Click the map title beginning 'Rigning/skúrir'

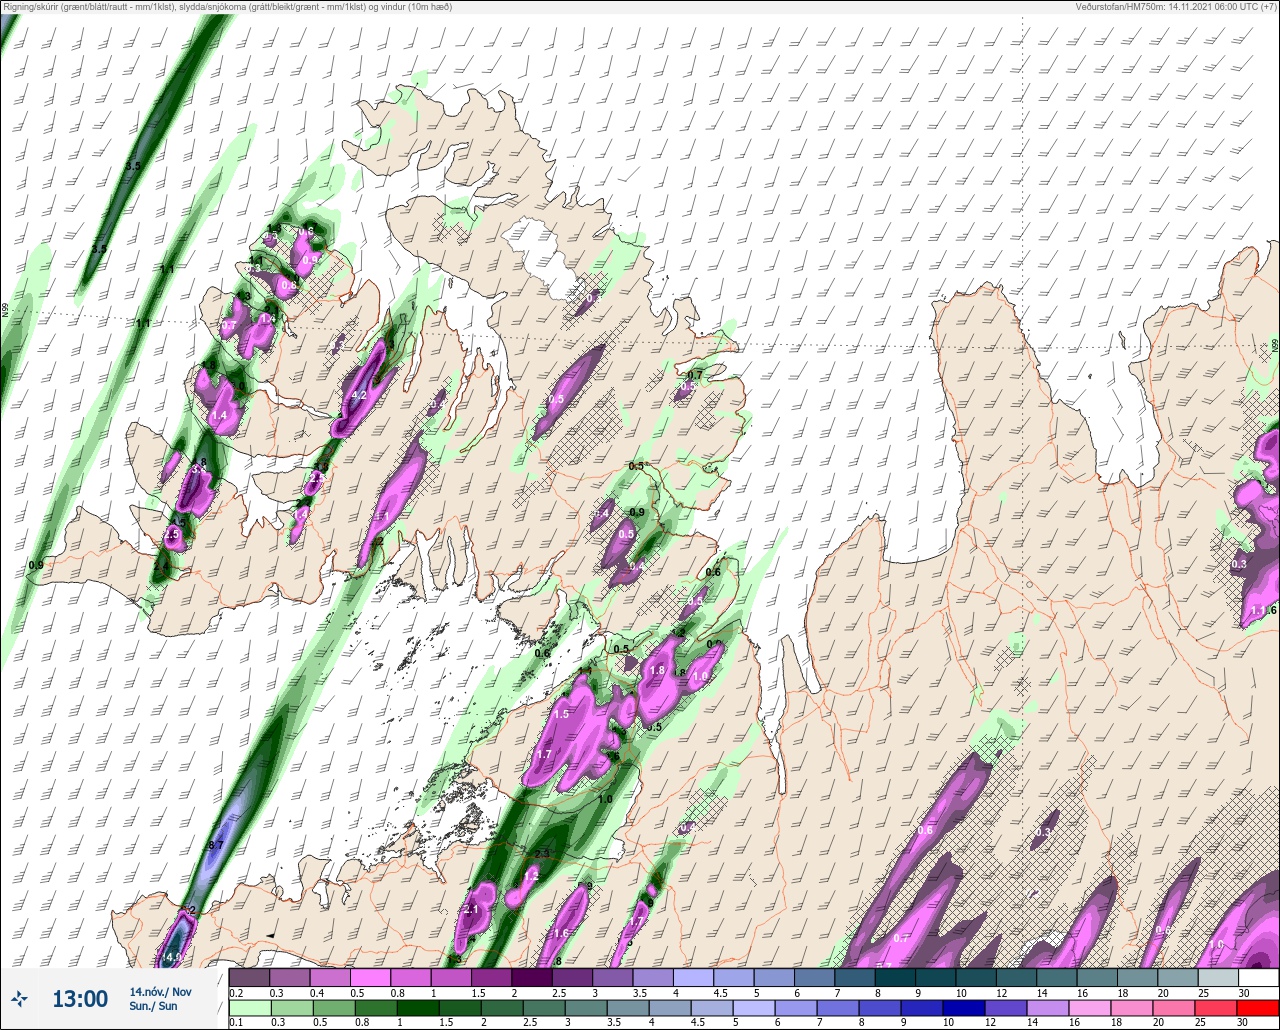227,7
